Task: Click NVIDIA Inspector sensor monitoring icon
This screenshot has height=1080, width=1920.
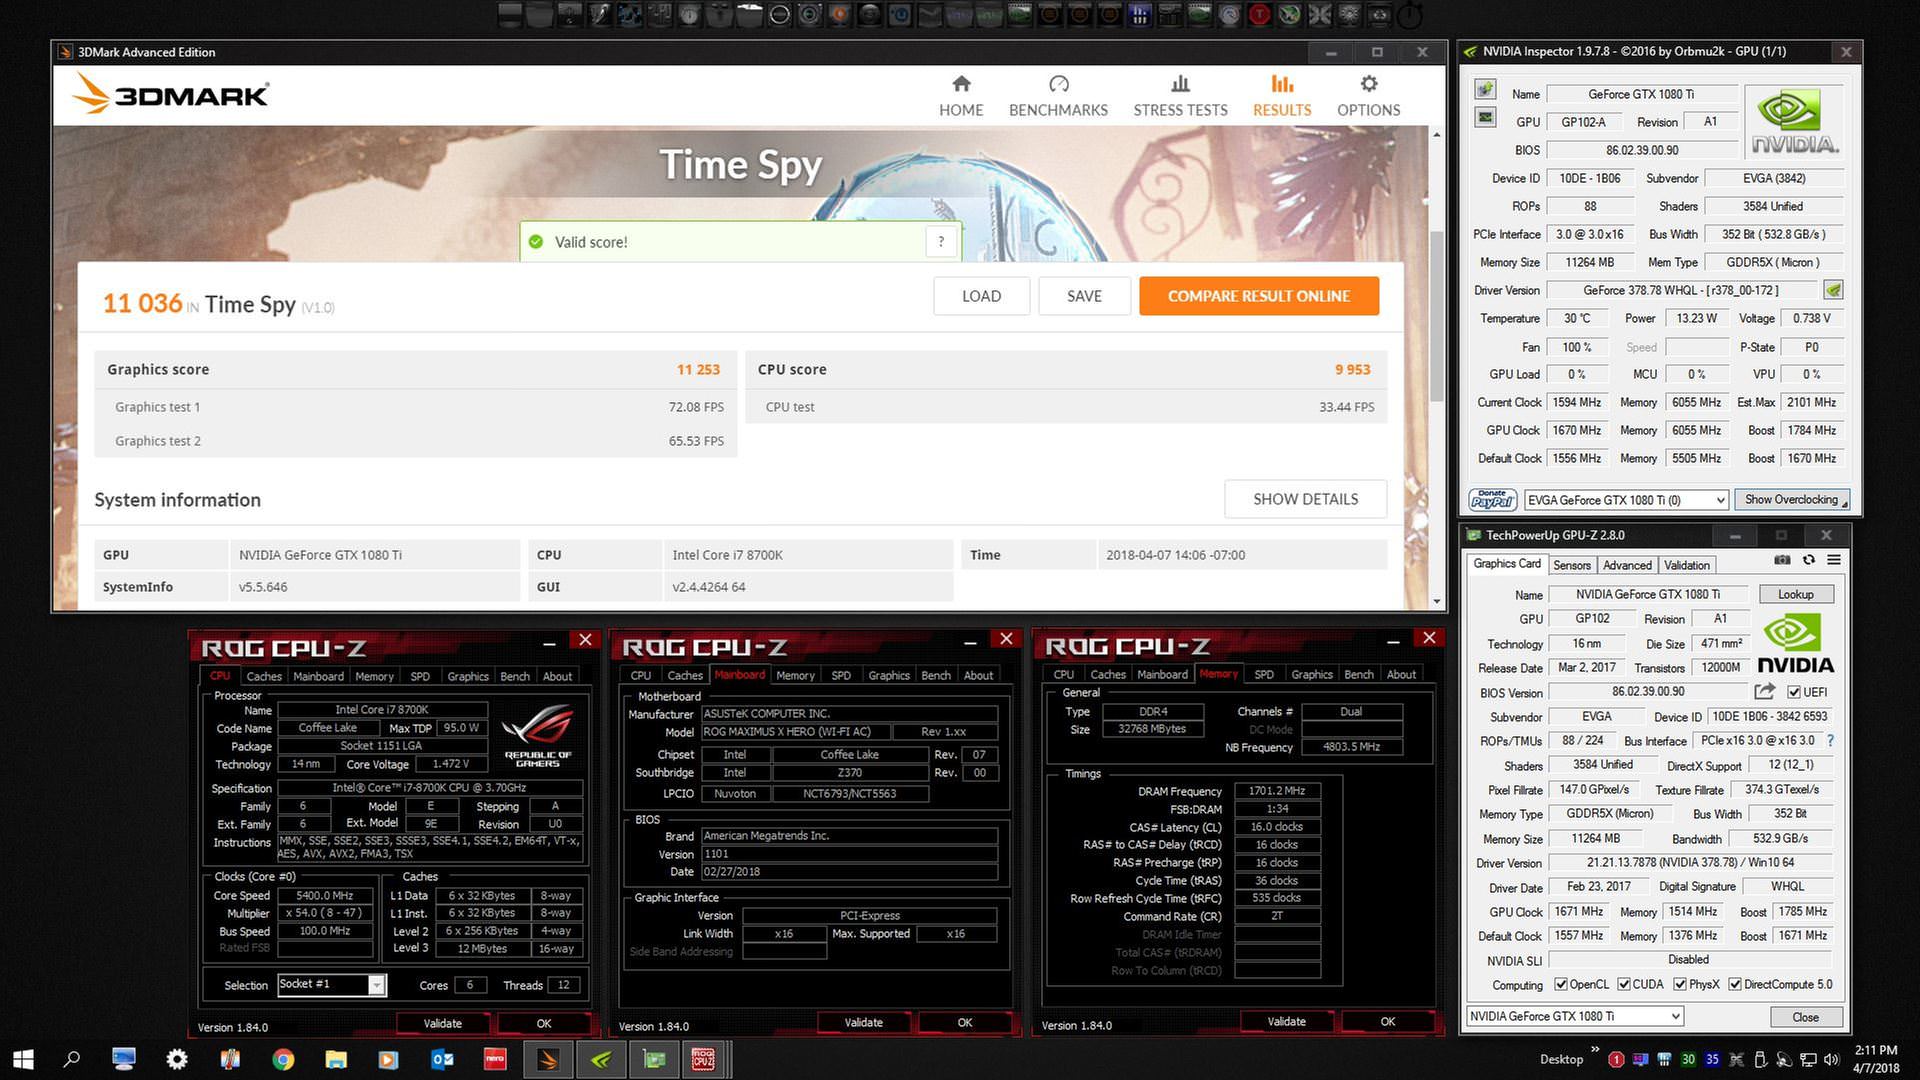Action: point(1485,118)
